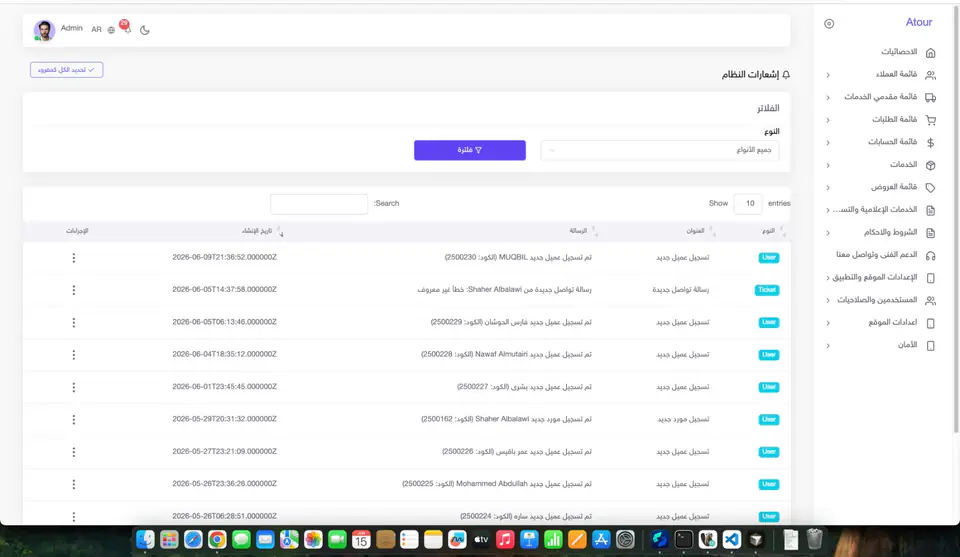Expand قائمة الحسابات submenu chevron
Viewport: 960px width, 557px height.
click(x=828, y=143)
